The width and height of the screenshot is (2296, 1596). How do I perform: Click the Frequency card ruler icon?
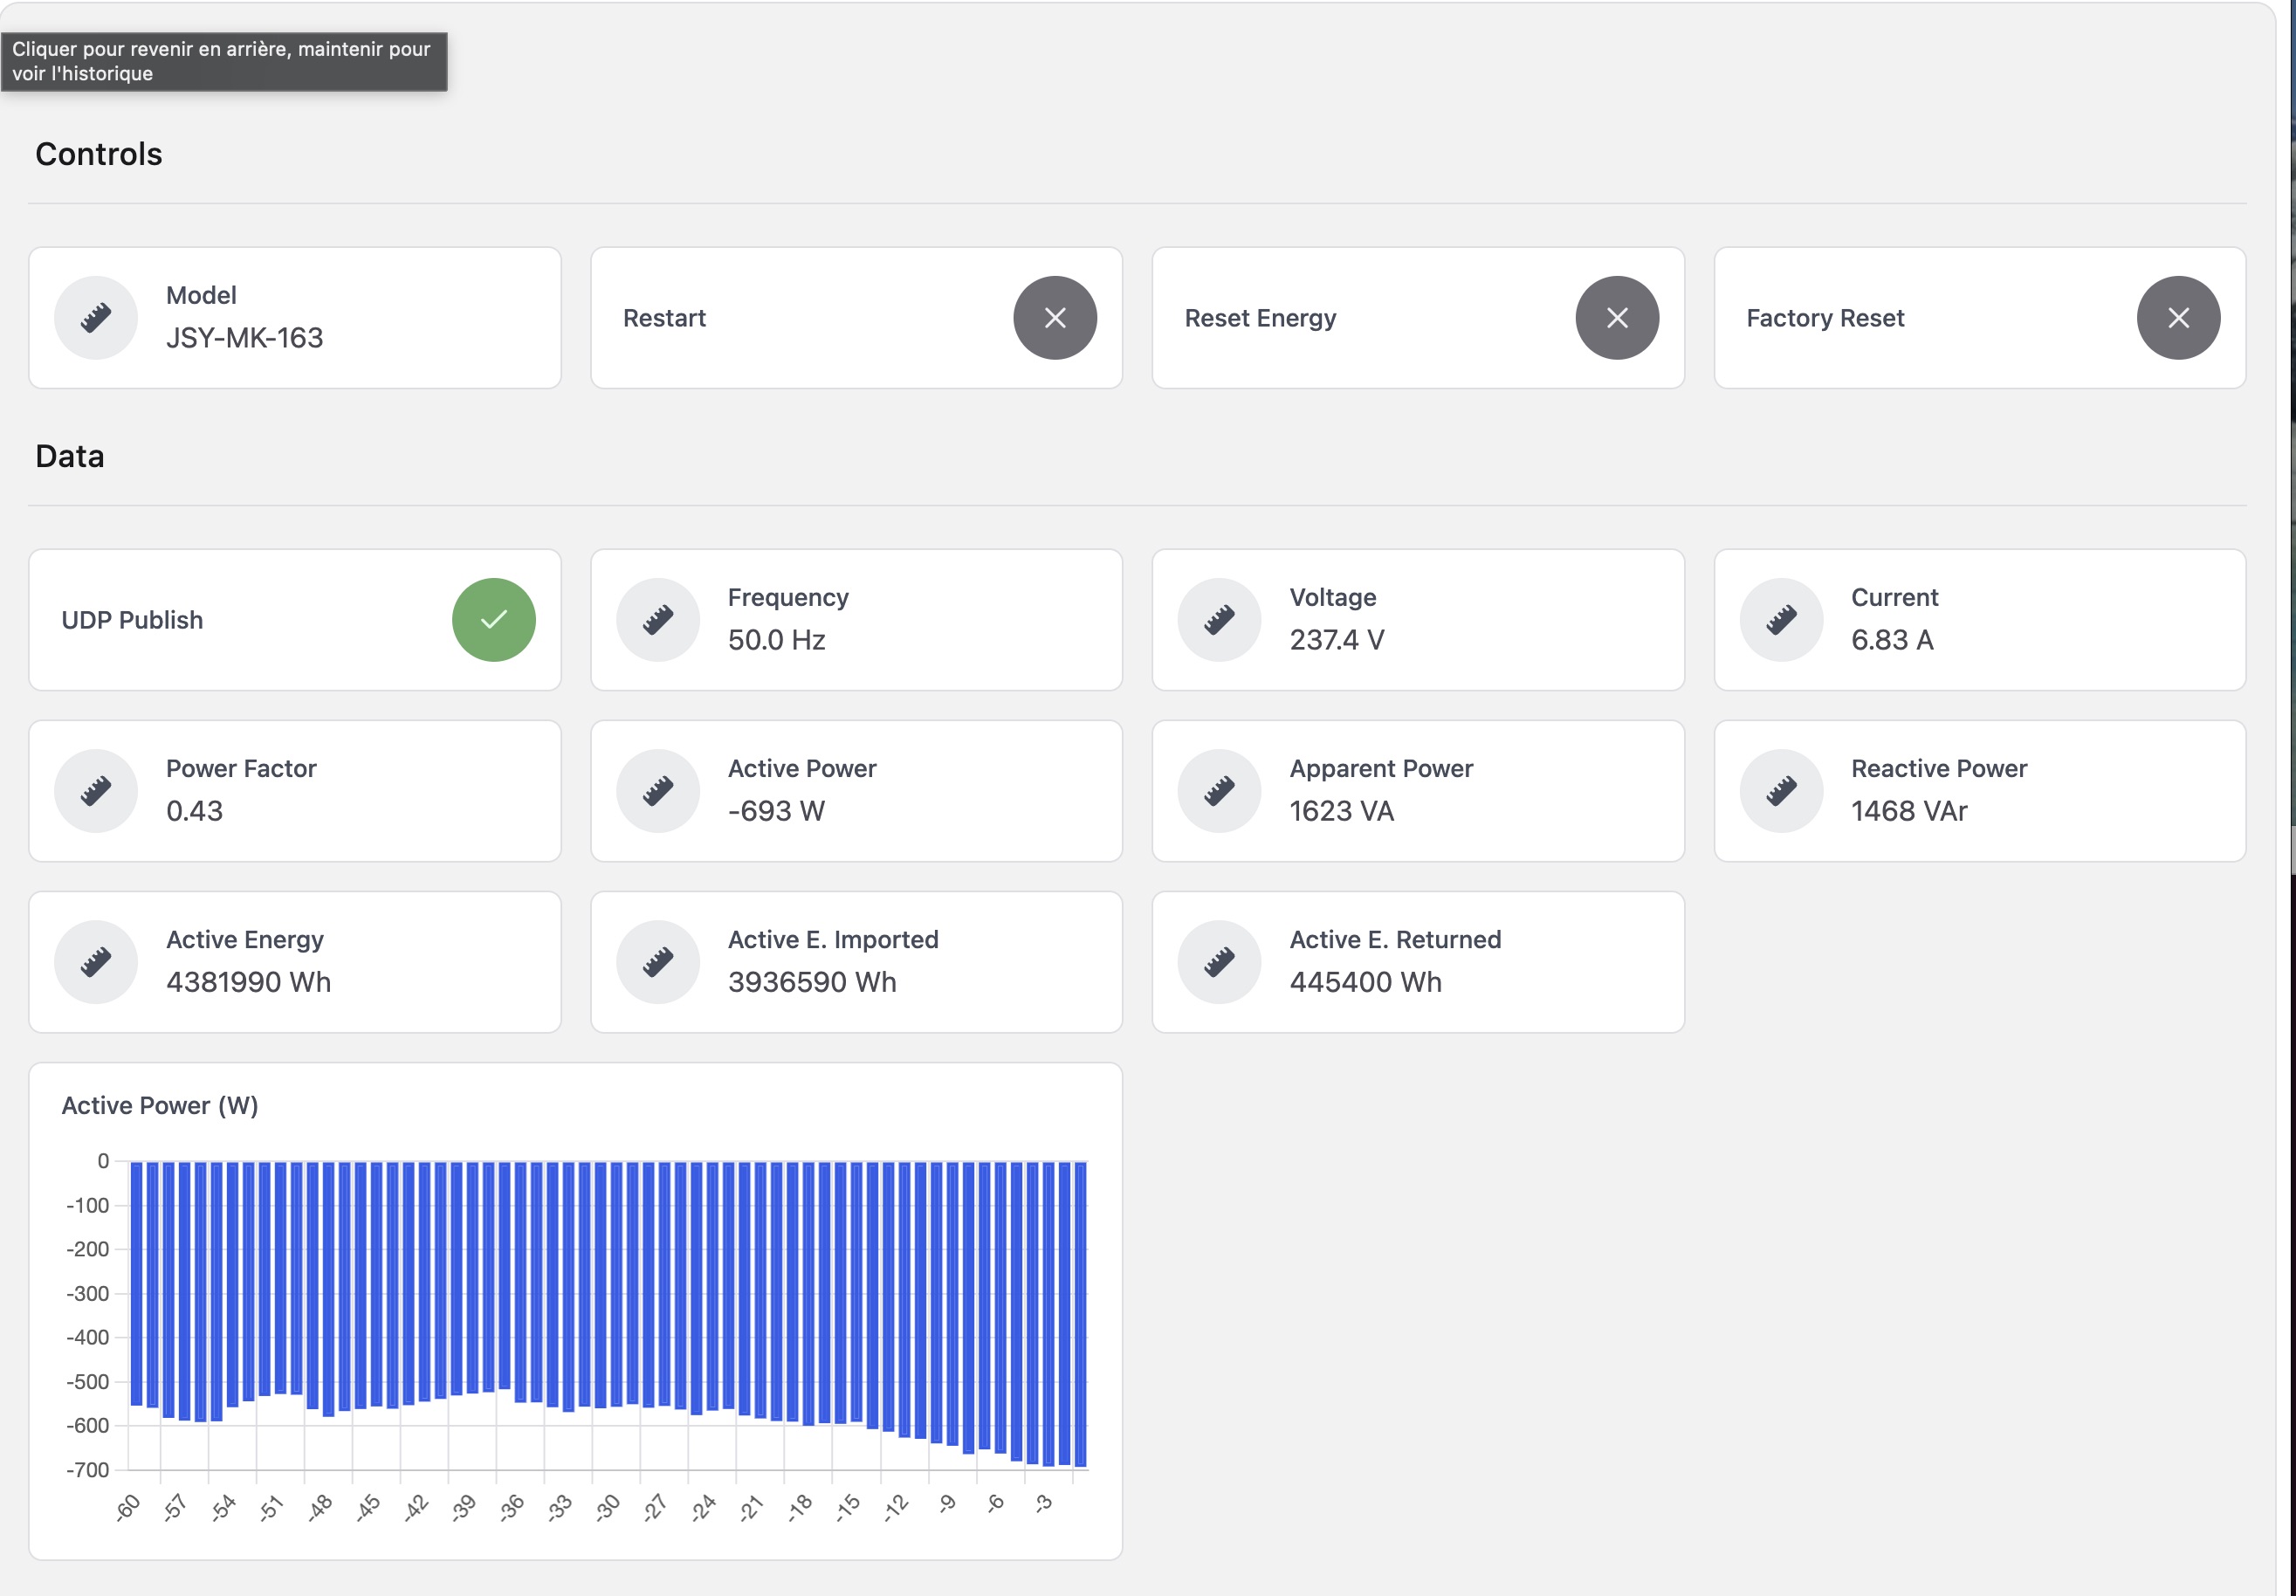[657, 620]
